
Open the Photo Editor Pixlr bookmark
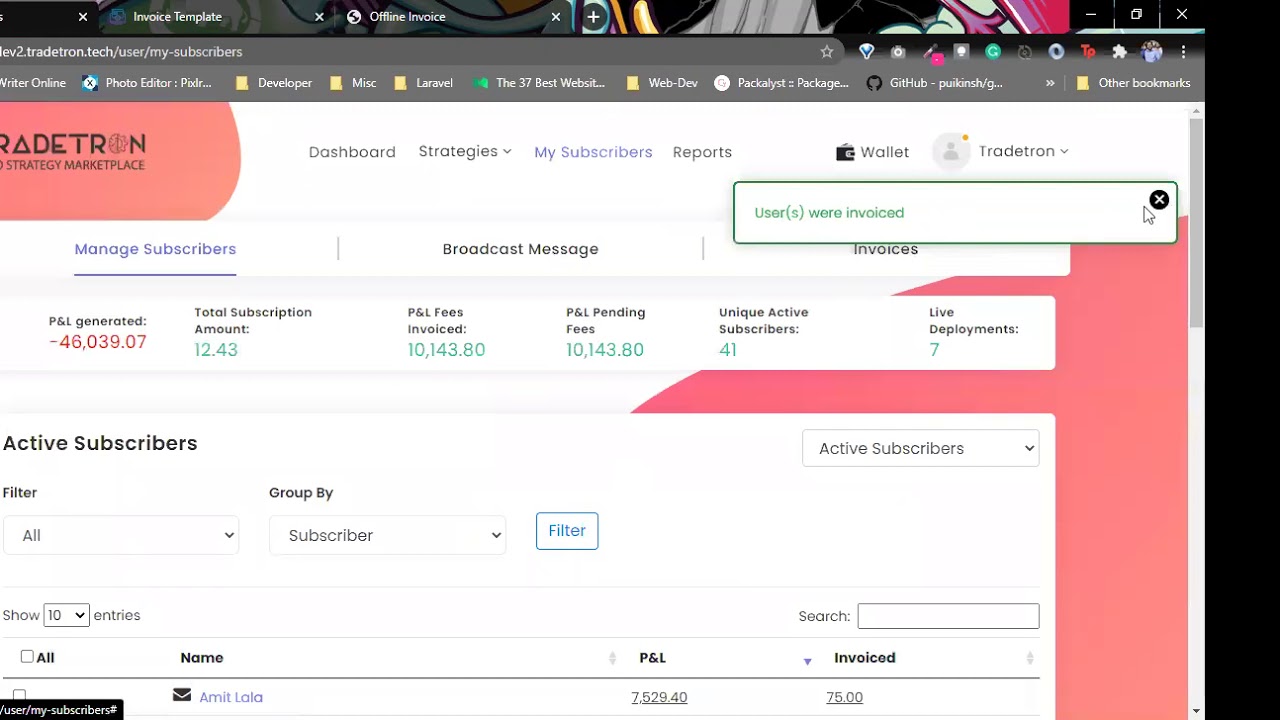pos(147,83)
